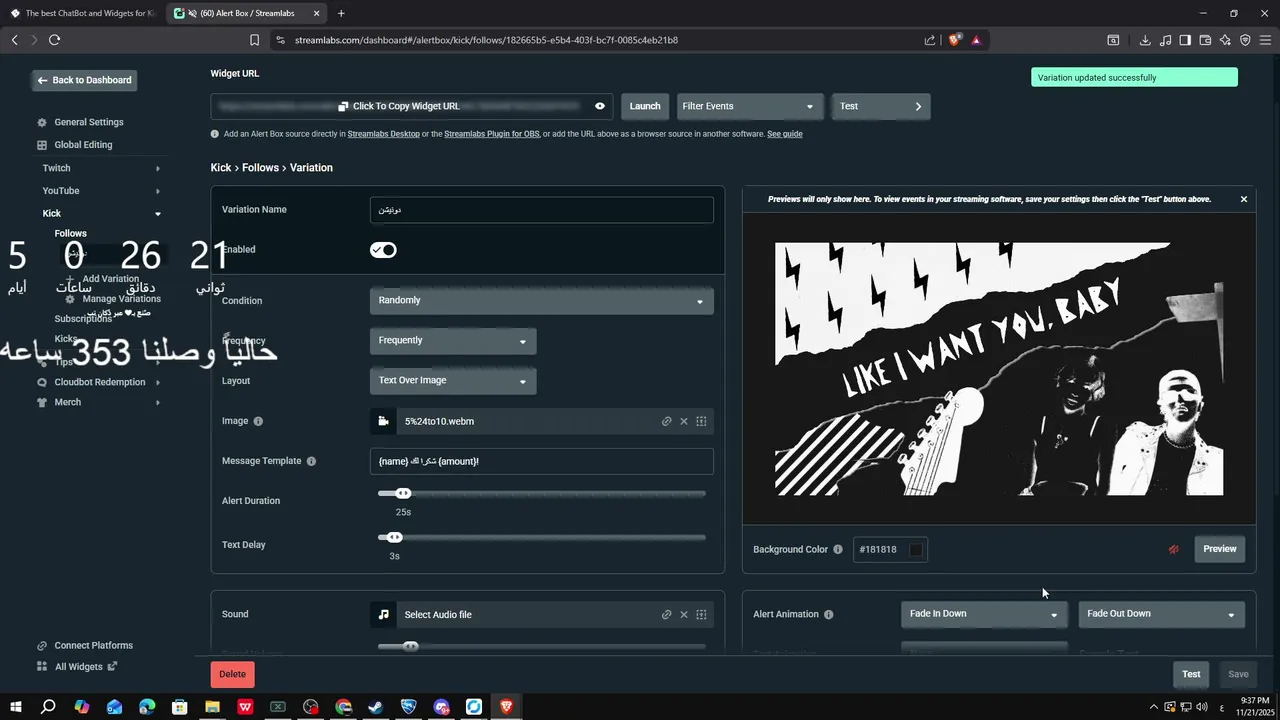Remove the image file using its X icon
Image resolution: width=1280 pixels, height=720 pixels.
click(x=684, y=421)
